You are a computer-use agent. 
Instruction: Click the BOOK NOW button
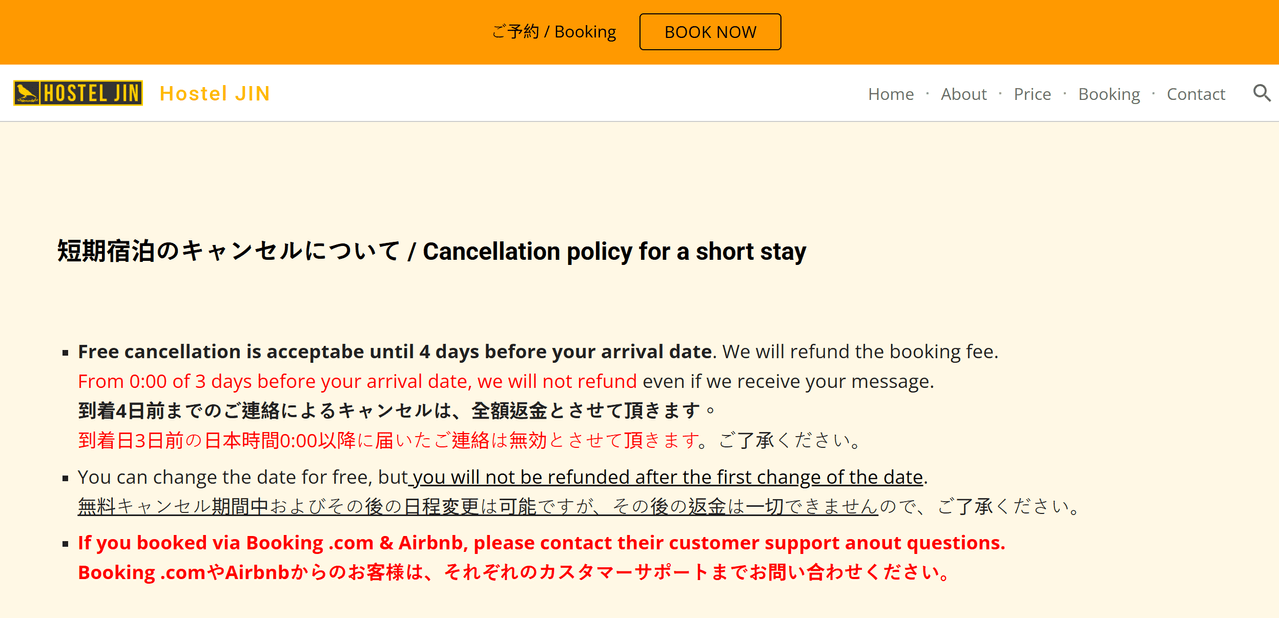click(710, 32)
